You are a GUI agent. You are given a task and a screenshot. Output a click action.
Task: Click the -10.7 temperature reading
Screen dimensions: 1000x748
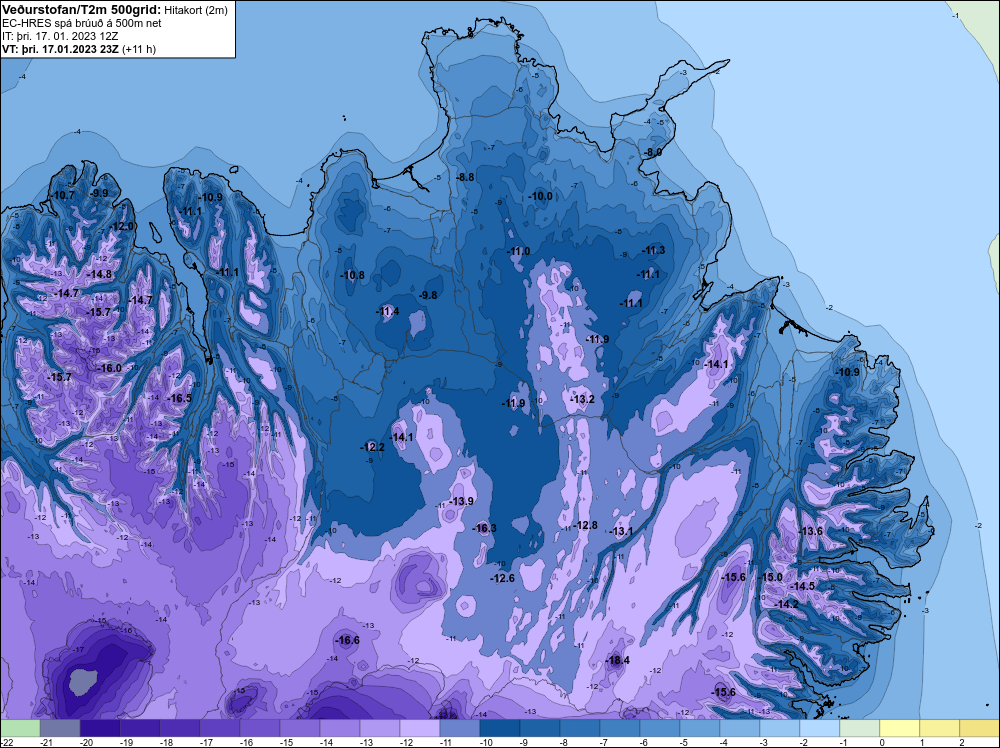[x=63, y=195]
